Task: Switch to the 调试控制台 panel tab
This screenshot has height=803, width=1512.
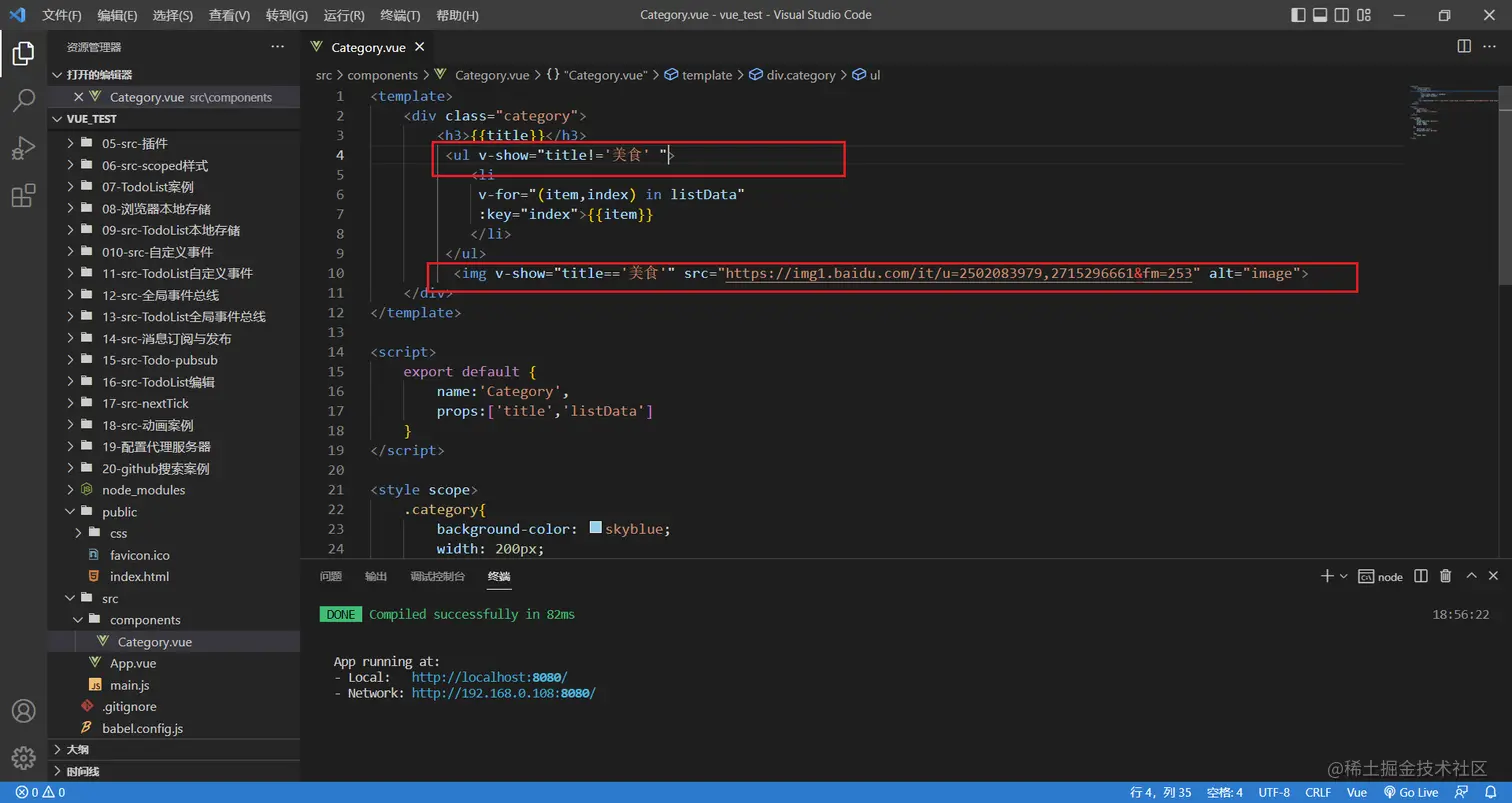Action: [x=438, y=576]
